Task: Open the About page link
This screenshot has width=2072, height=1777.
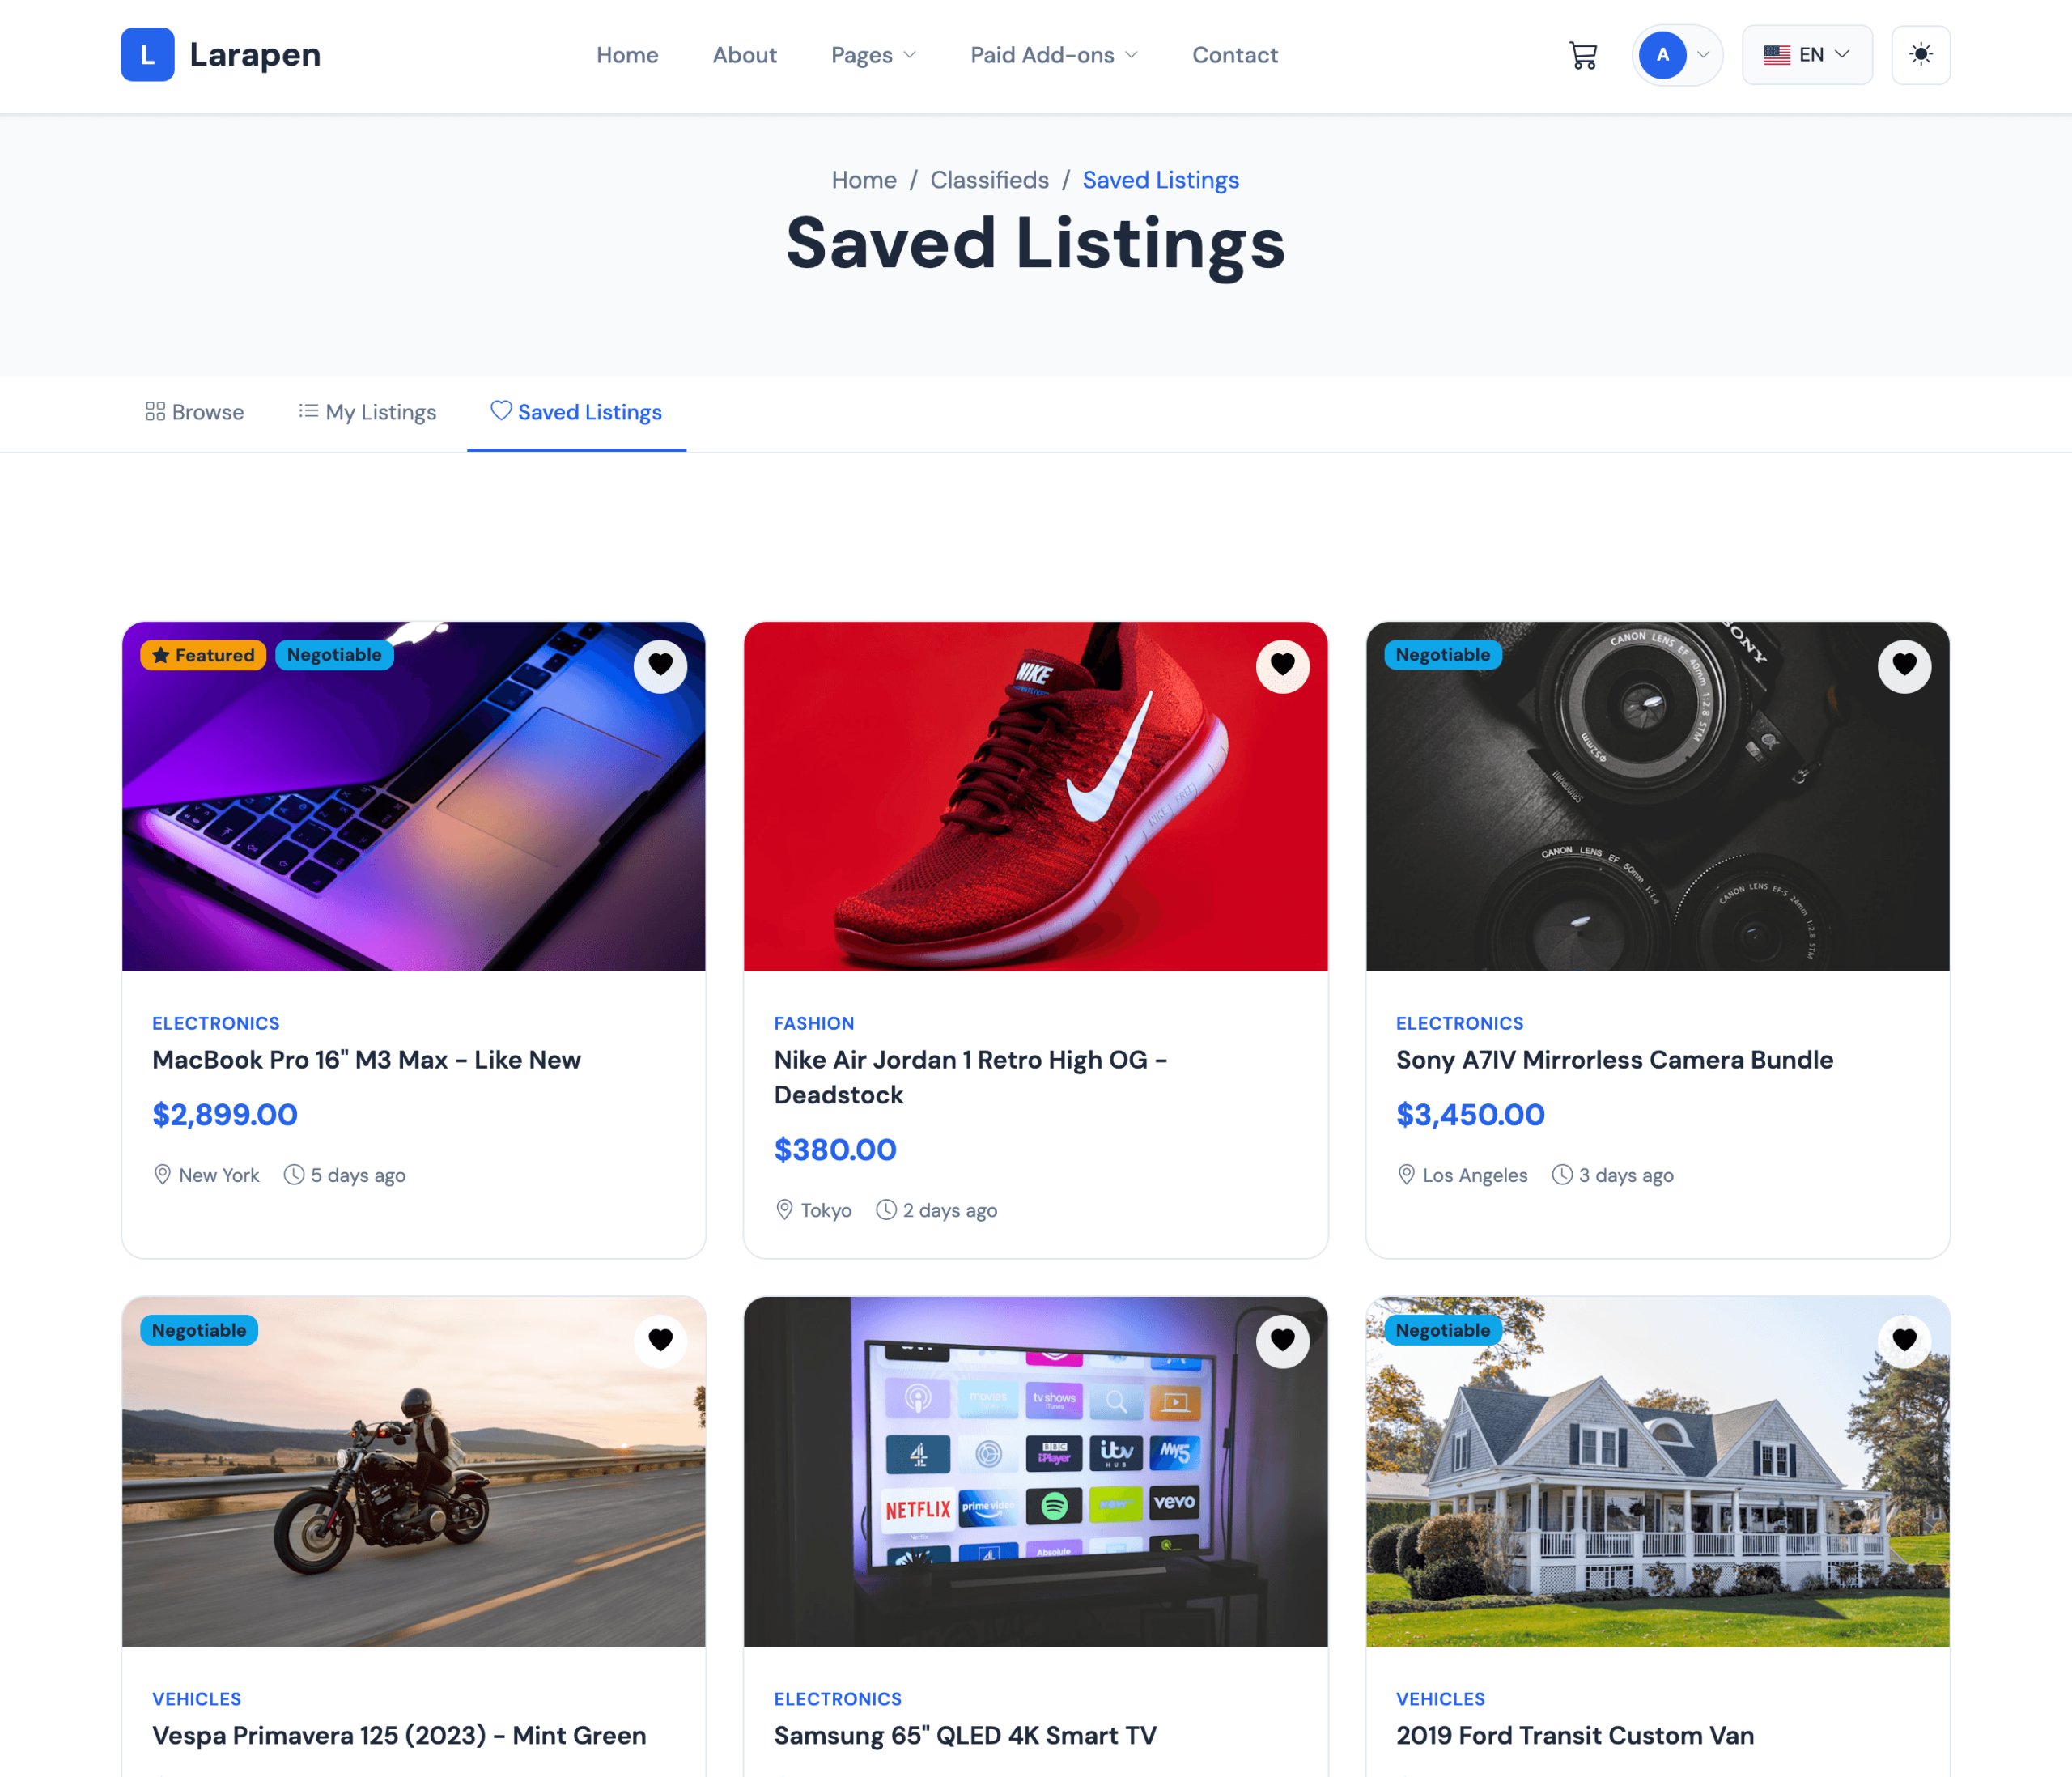Action: pyautogui.click(x=744, y=55)
